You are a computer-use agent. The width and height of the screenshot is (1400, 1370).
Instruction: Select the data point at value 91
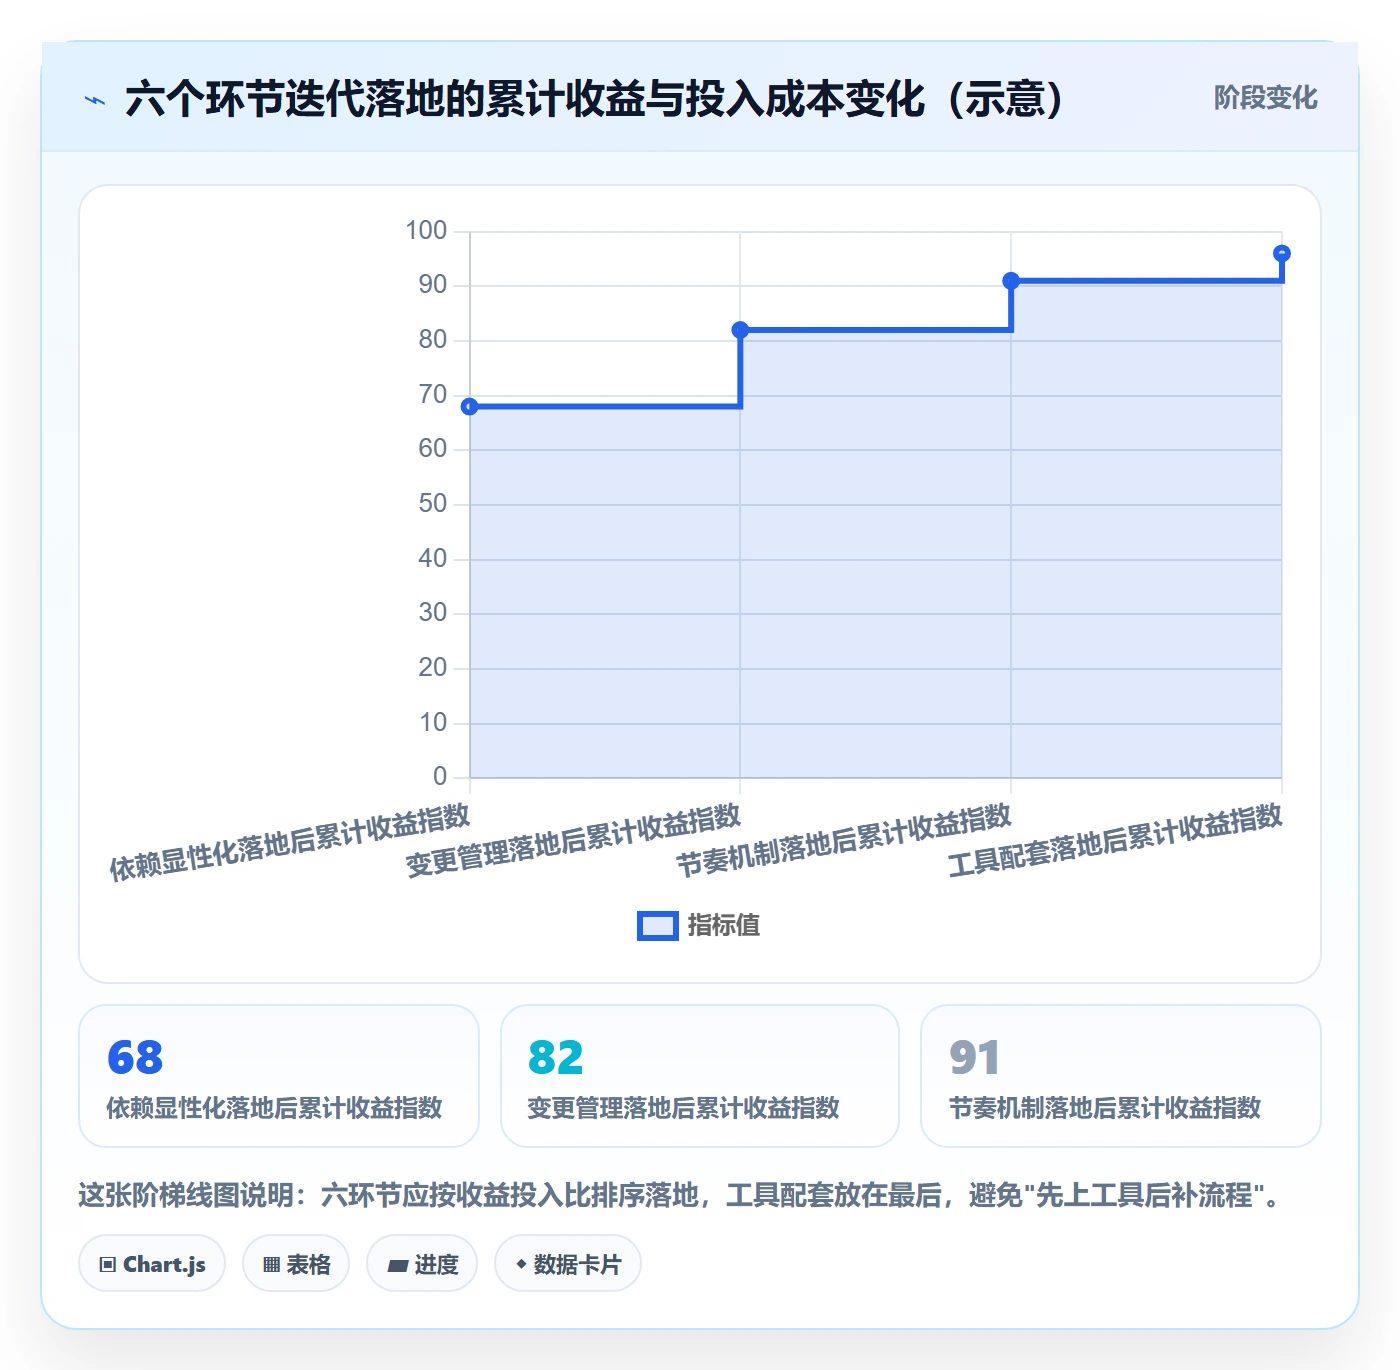[x=1011, y=281]
